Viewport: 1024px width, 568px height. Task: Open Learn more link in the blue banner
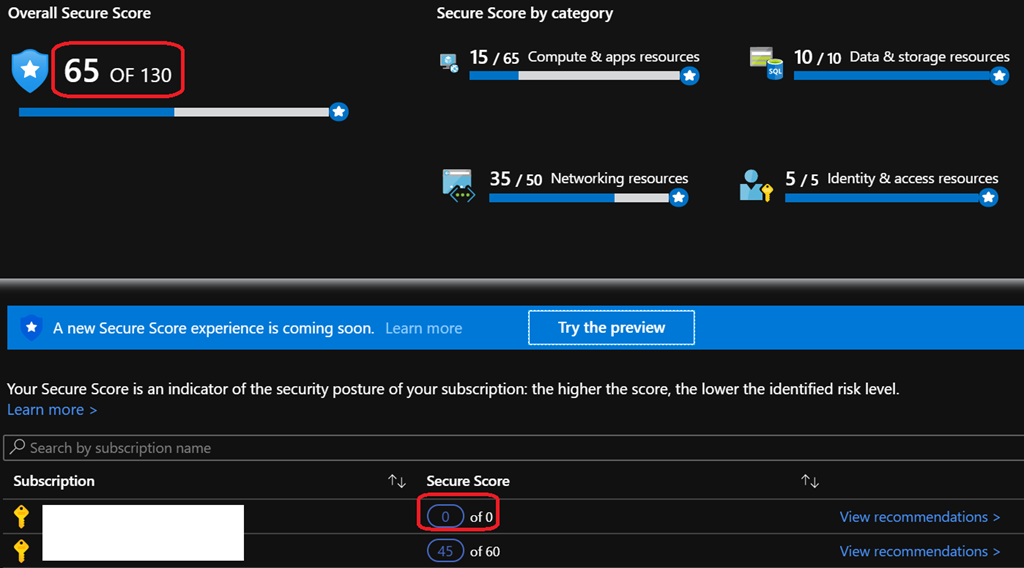[x=423, y=328]
